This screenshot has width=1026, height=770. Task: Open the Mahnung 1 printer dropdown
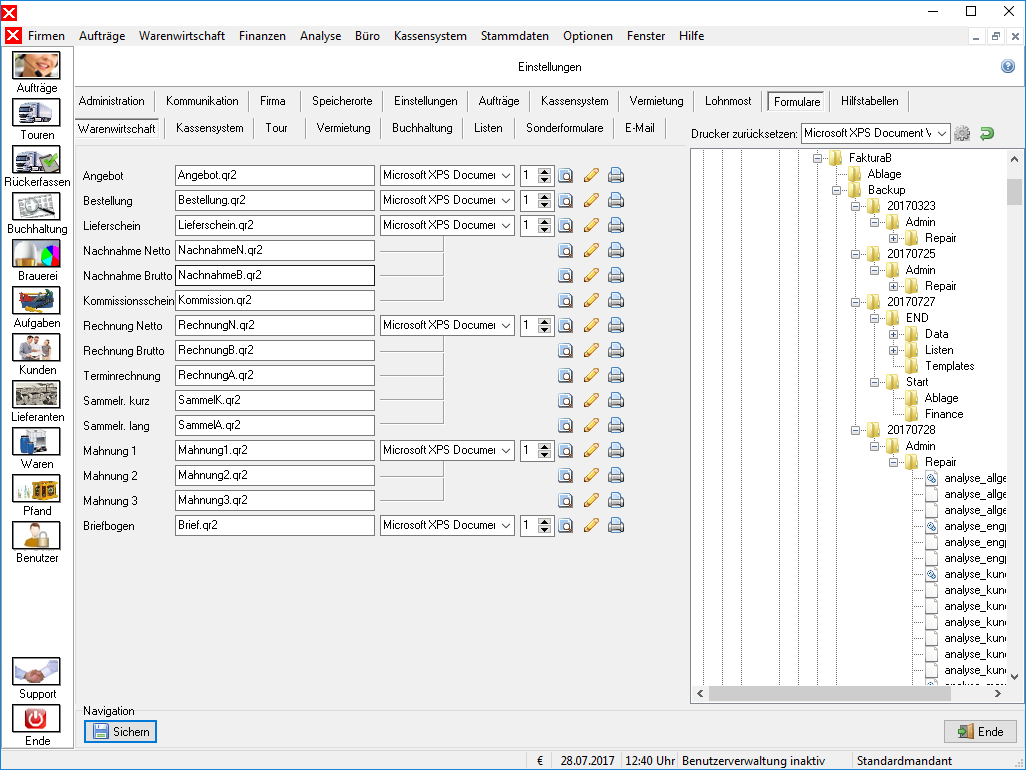[506, 450]
